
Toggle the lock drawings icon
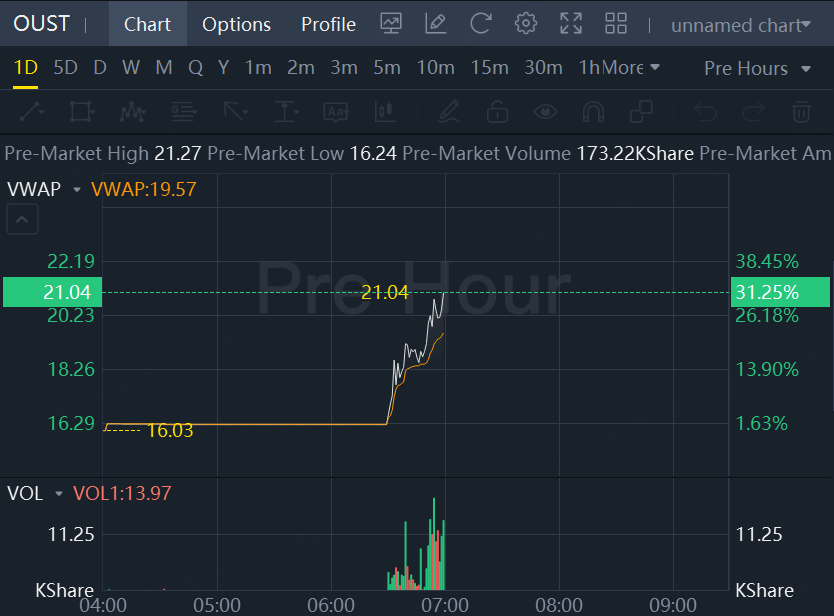click(x=497, y=112)
